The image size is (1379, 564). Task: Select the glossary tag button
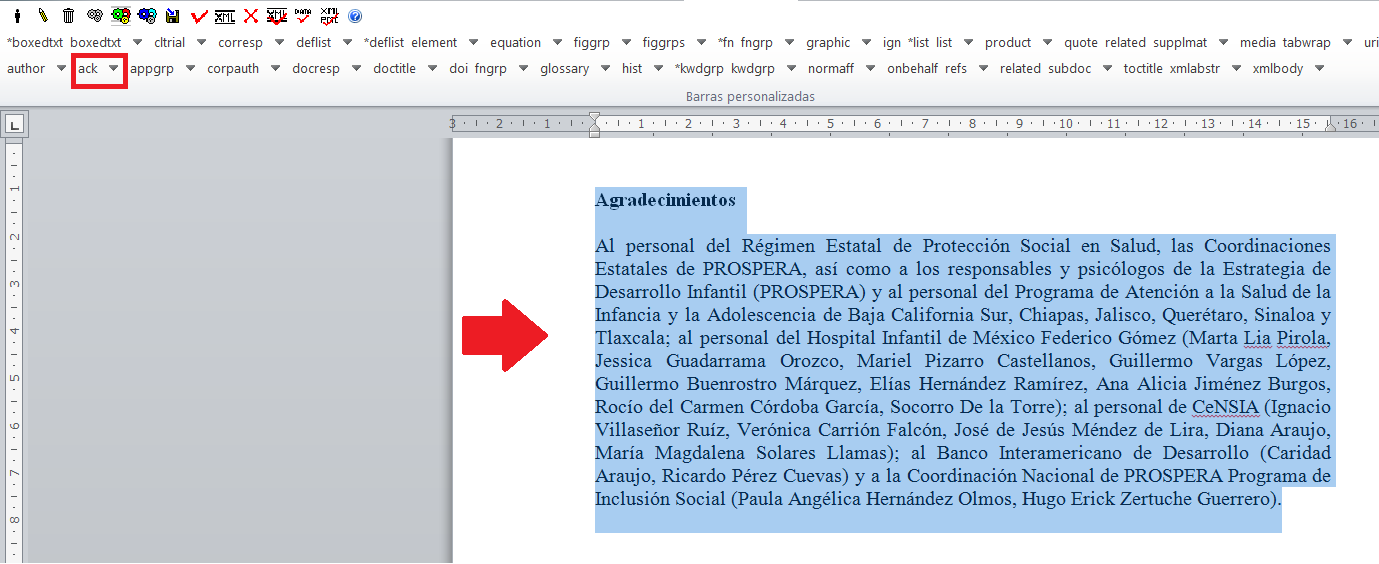coord(564,69)
